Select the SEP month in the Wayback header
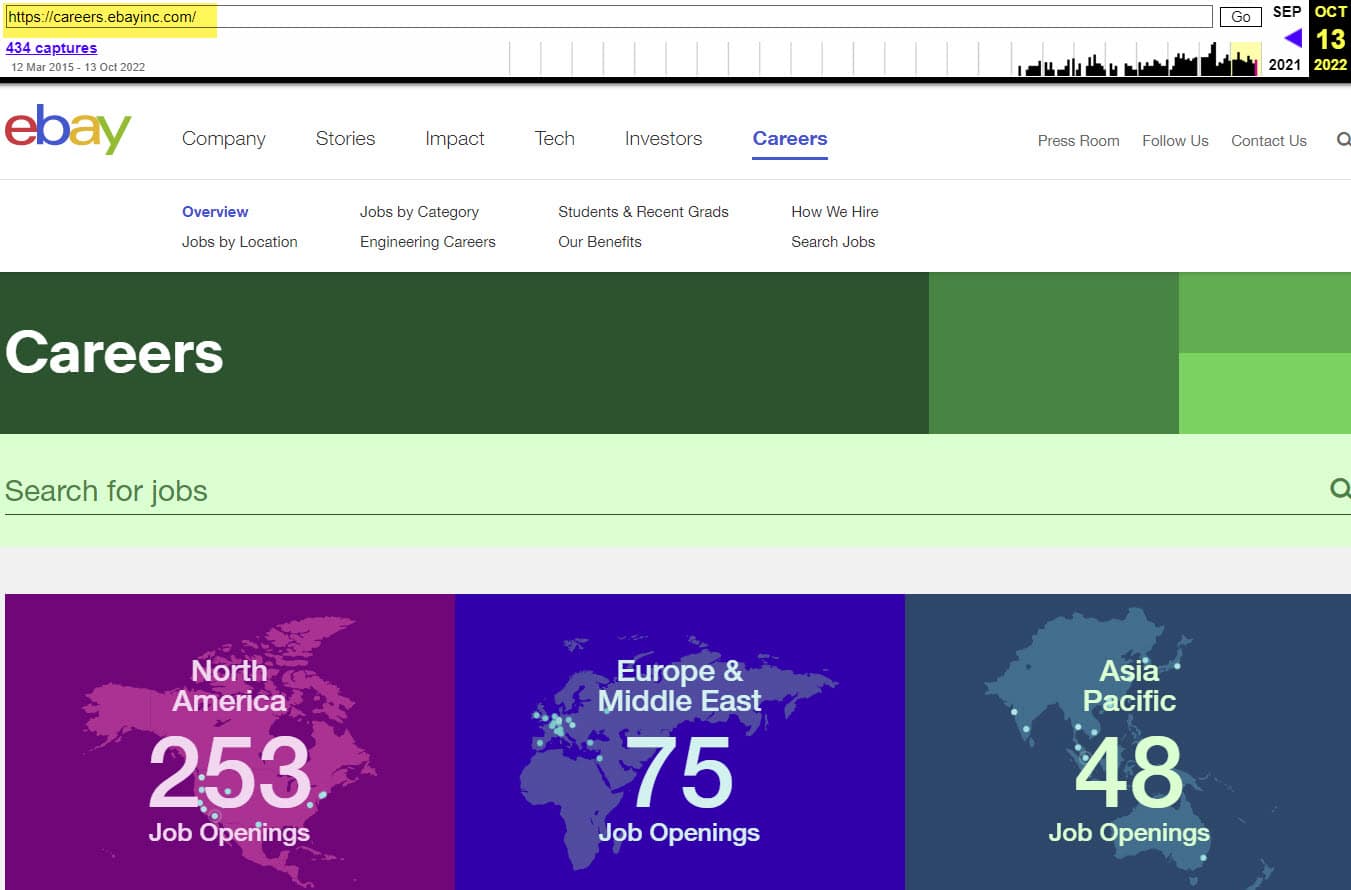The width and height of the screenshot is (1351, 890). point(1287,12)
